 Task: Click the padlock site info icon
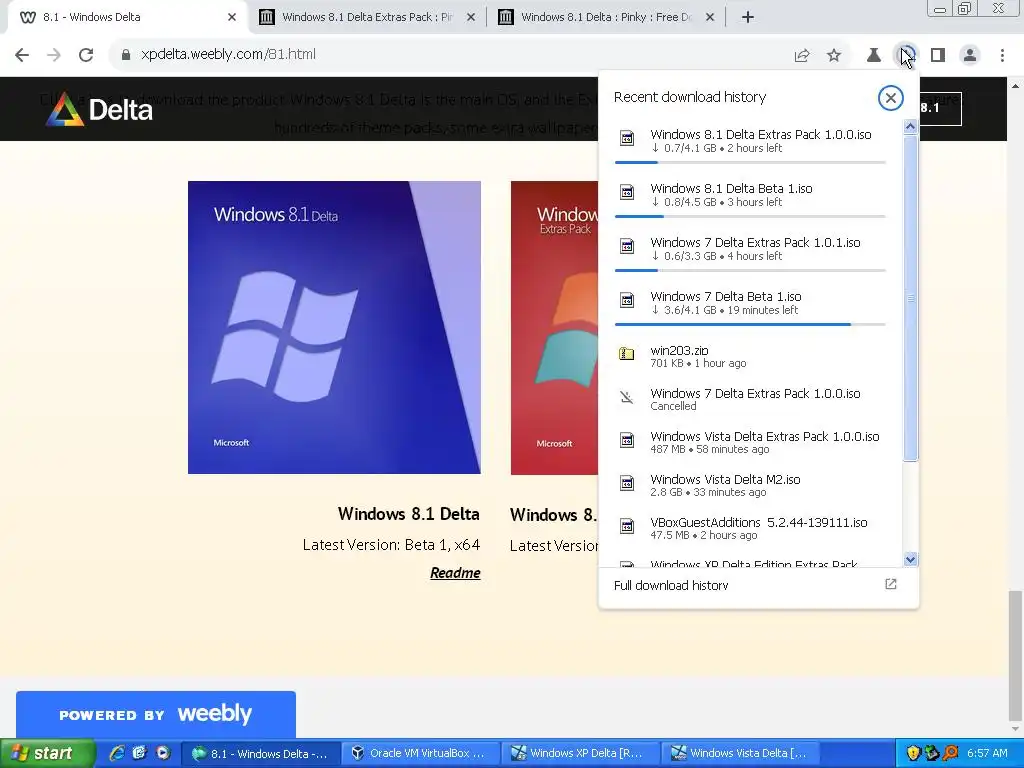click(x=126, y=55)
